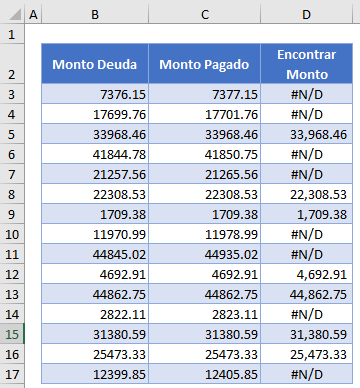Select cell with value 17701.76
Viewport: 360px width, 388px height.
pos(205,114)
